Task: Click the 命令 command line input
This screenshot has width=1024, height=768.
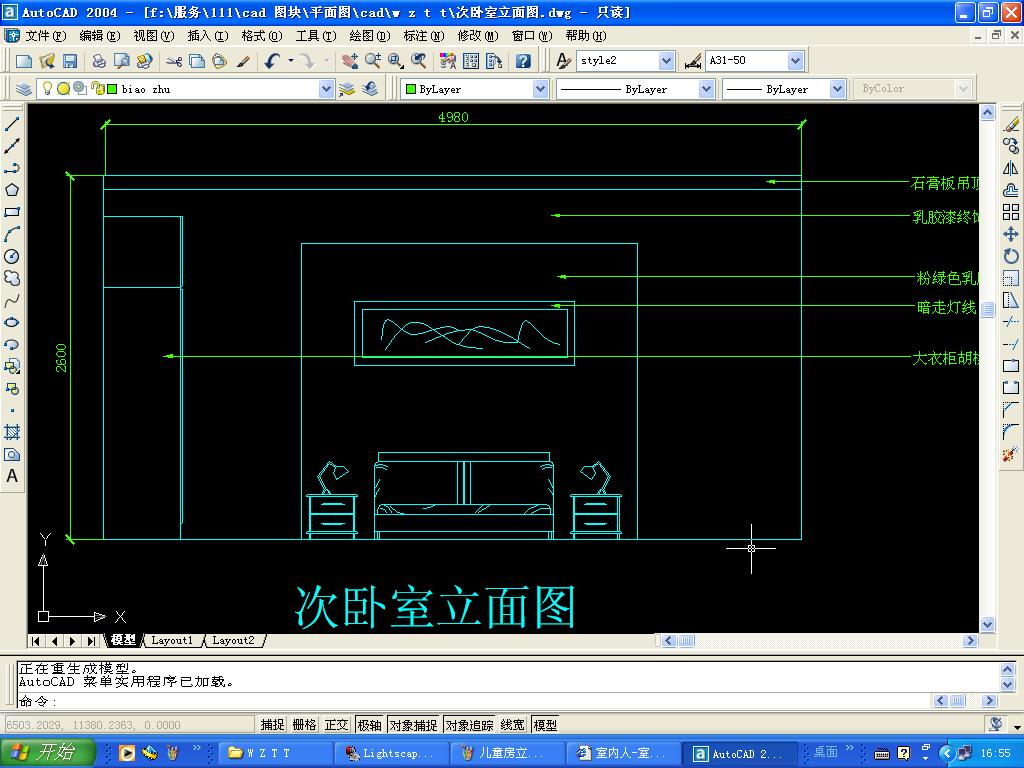Action: tap(473, 701)
